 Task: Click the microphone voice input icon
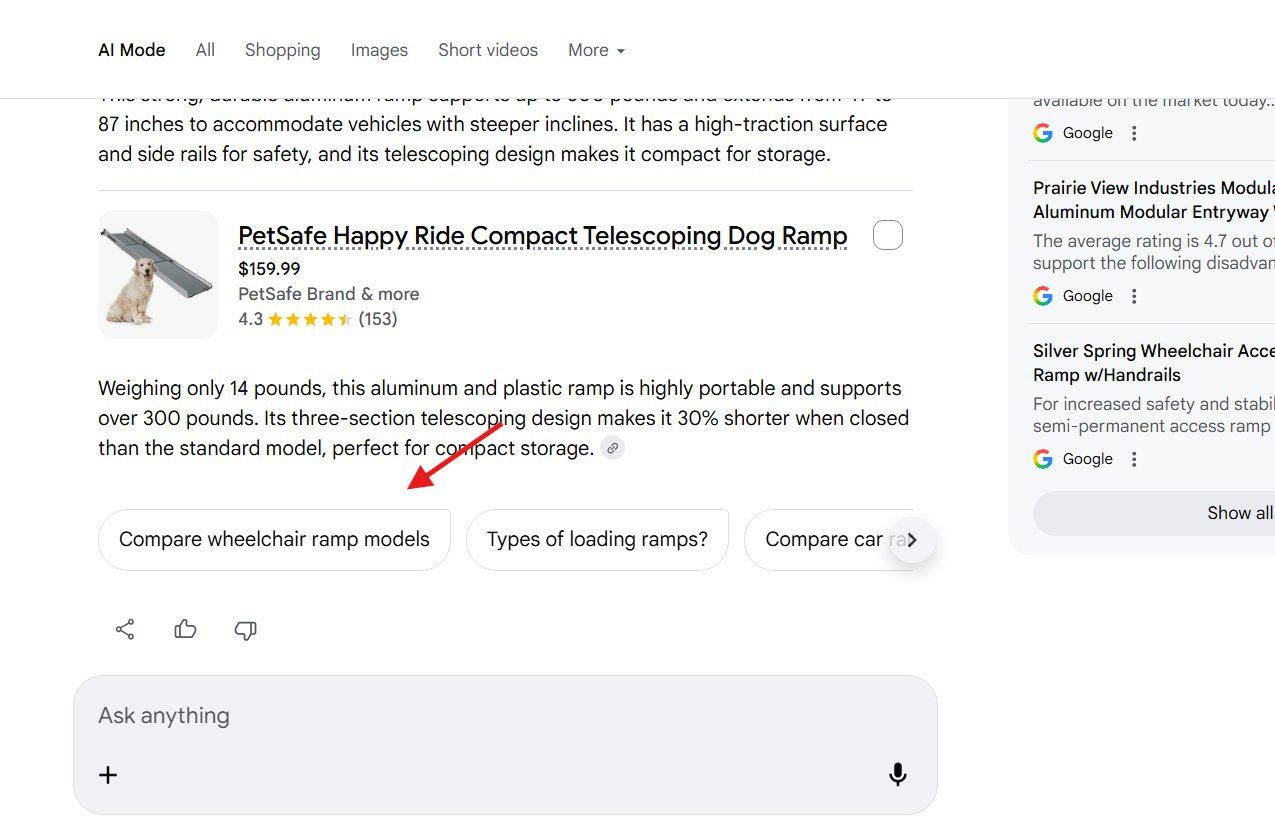click(898, 774)
